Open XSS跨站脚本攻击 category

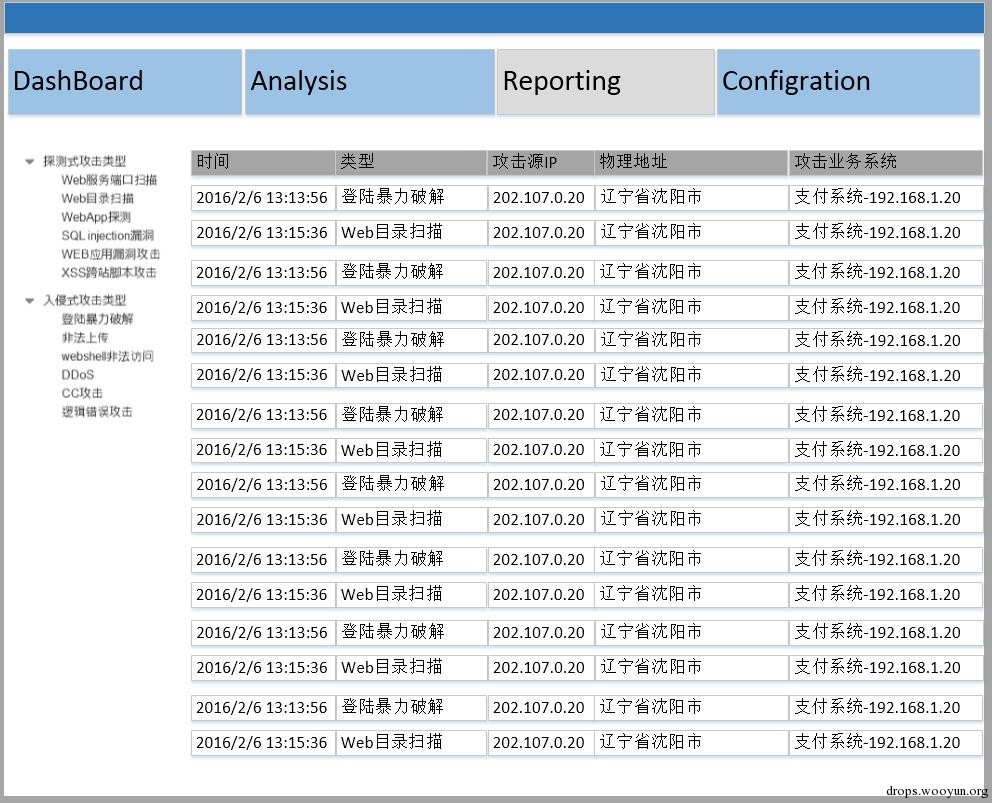(x=108, y=272)
